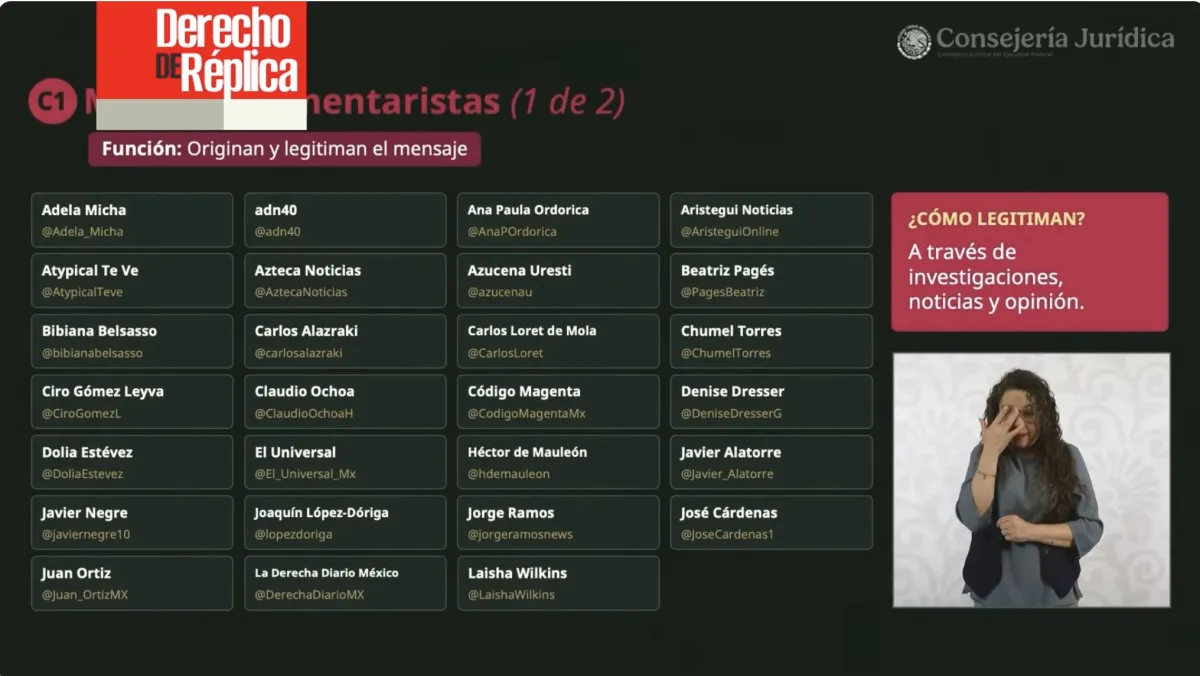
Task: Select the Beatriz Pagés card
Action: tap(771, 281)
